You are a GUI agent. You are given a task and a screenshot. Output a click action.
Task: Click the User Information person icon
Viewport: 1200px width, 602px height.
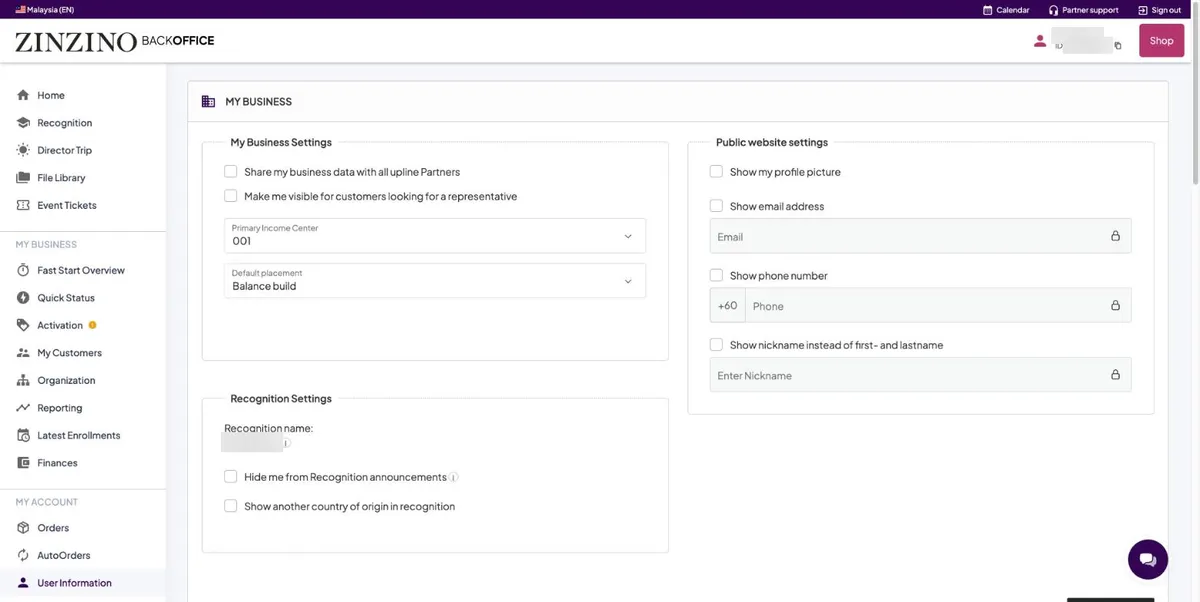tap(23, 583)
